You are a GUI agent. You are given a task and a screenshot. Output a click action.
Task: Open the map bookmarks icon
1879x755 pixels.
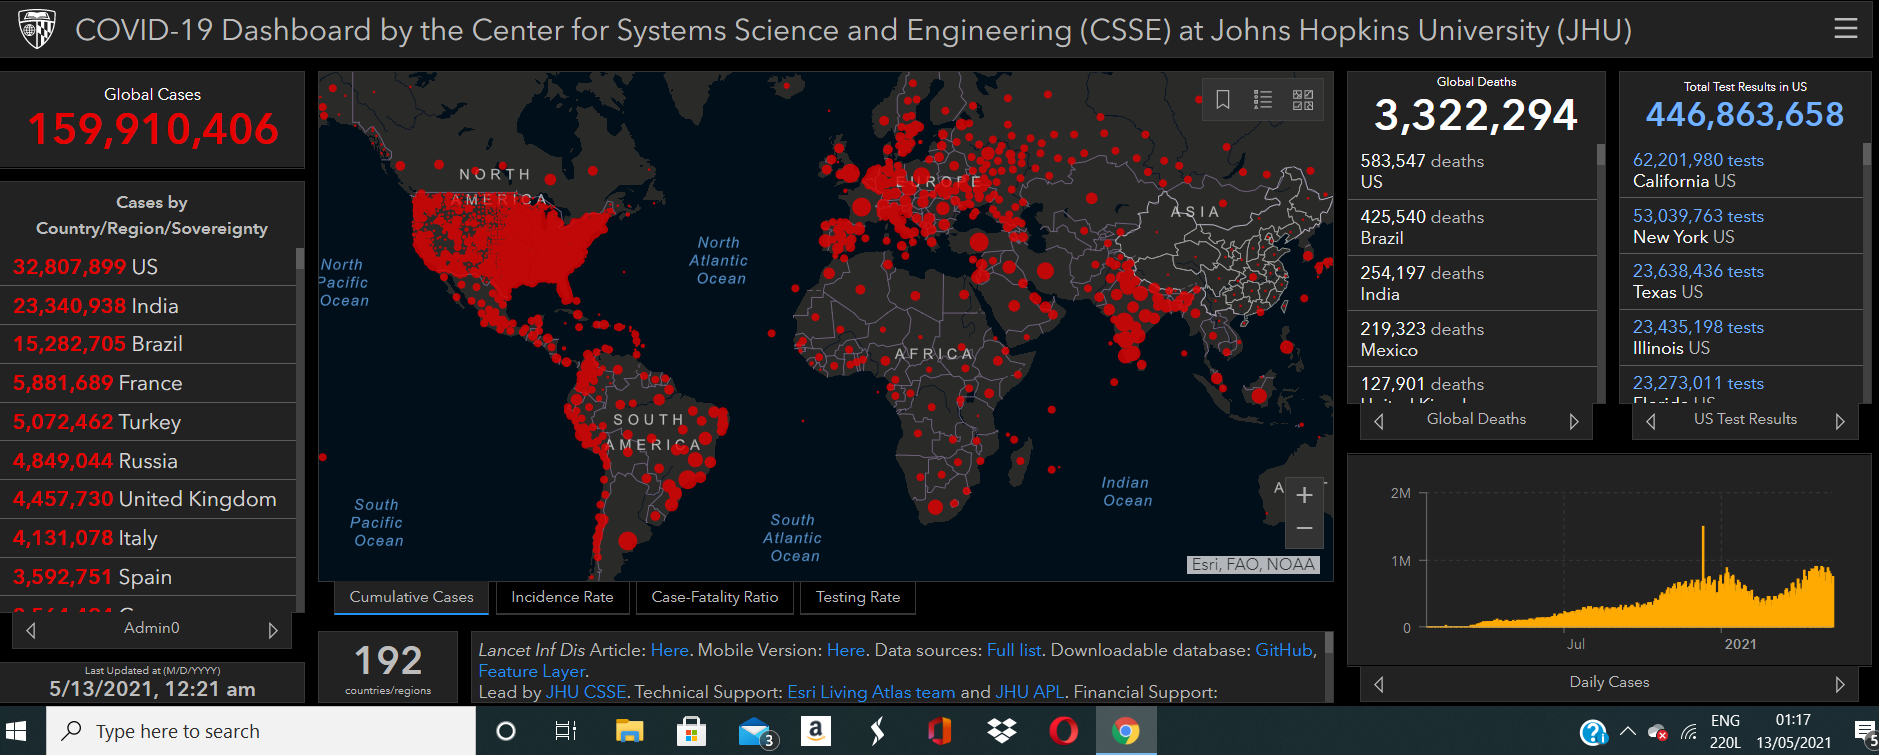(1222, 100)
